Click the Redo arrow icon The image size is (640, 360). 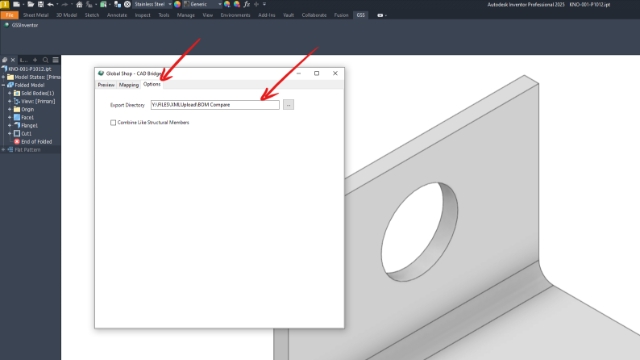pyautogui.click(x=64, y=4)
